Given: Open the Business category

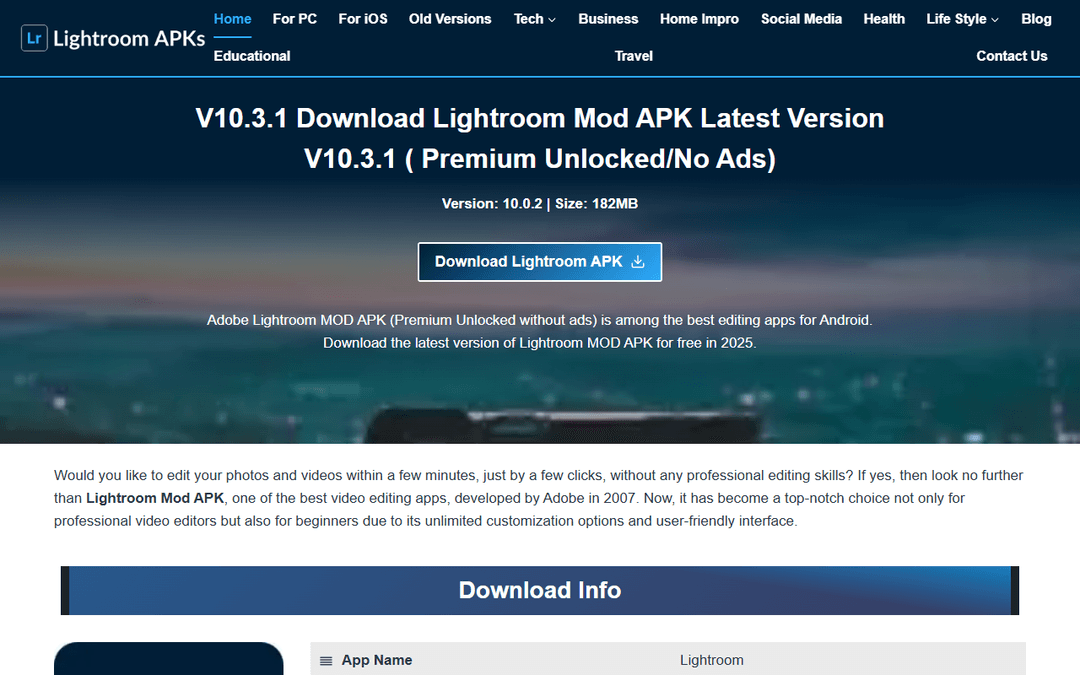Looking at the screenshot, I should click(608, 19).
